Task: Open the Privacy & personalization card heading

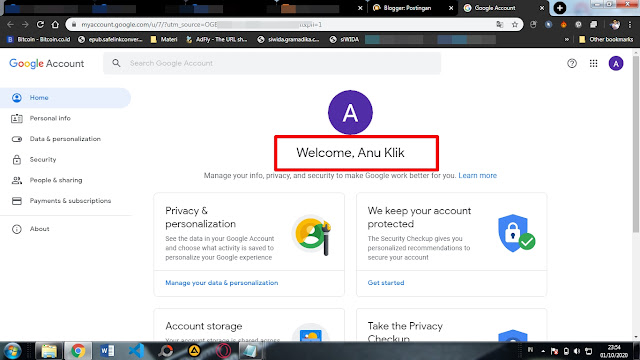Action: pyautogui.click(x=200, y=217)
